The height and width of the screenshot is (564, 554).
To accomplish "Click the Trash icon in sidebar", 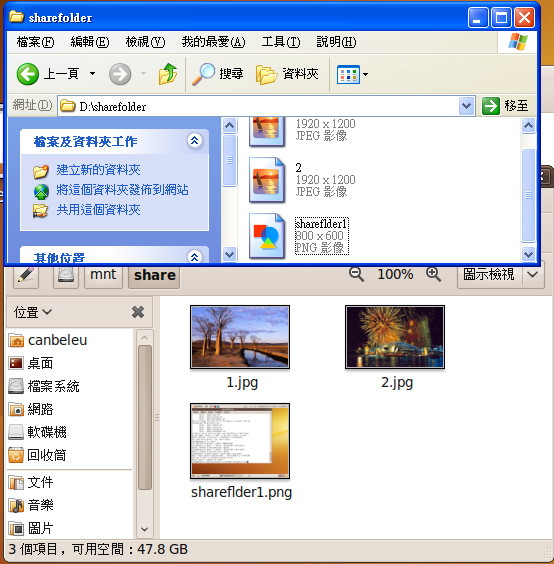I will [x=16, y=455].
